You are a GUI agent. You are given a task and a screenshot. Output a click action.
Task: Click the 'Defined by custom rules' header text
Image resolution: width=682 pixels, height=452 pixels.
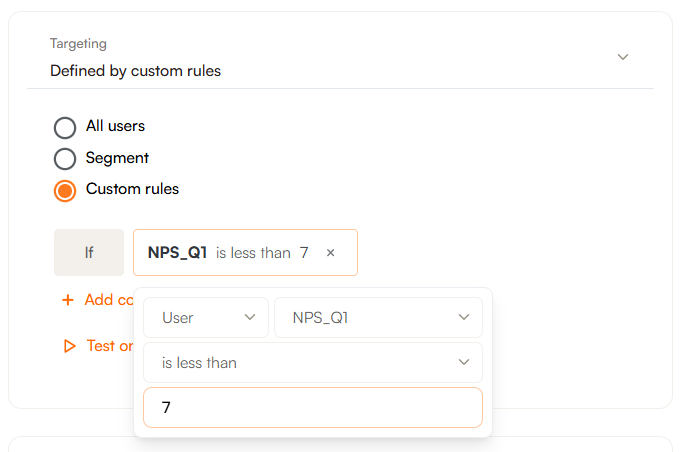[x=135, y=71]
